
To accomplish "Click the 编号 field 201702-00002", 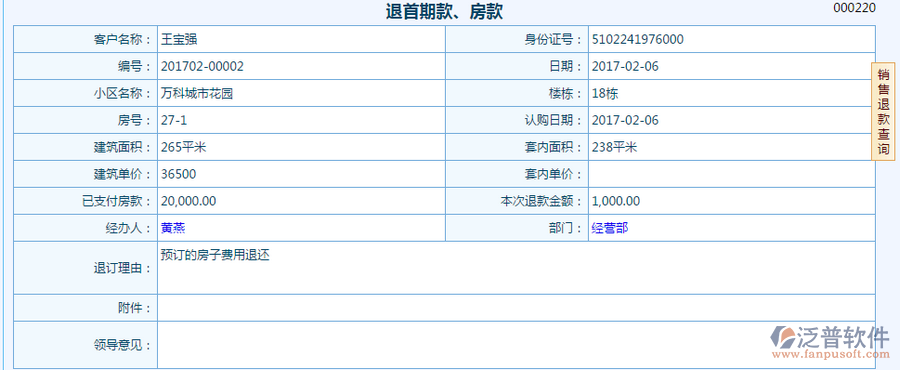I will coord(301,66).
